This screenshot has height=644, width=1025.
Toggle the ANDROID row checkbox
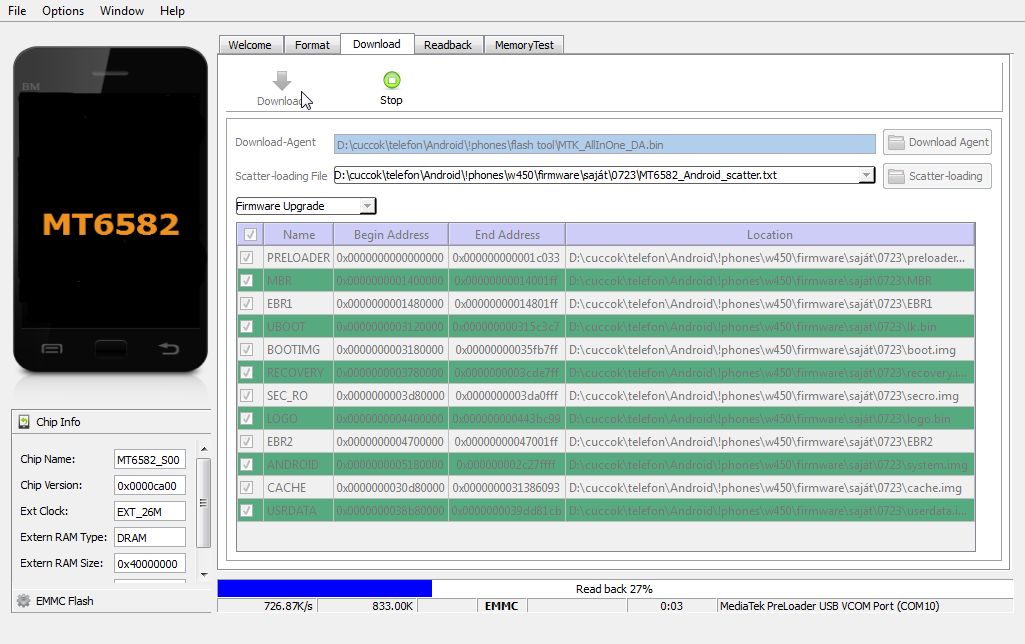pos(246,464)
